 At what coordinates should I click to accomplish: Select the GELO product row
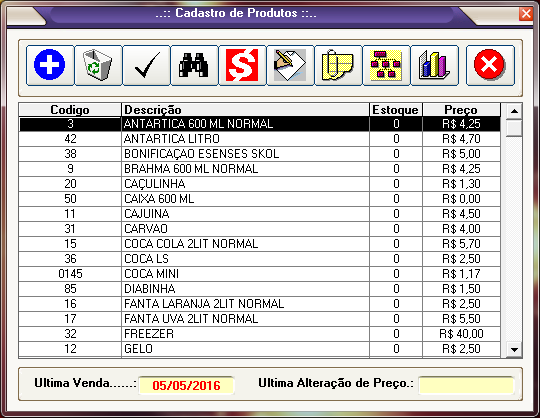tap(260, 349)
